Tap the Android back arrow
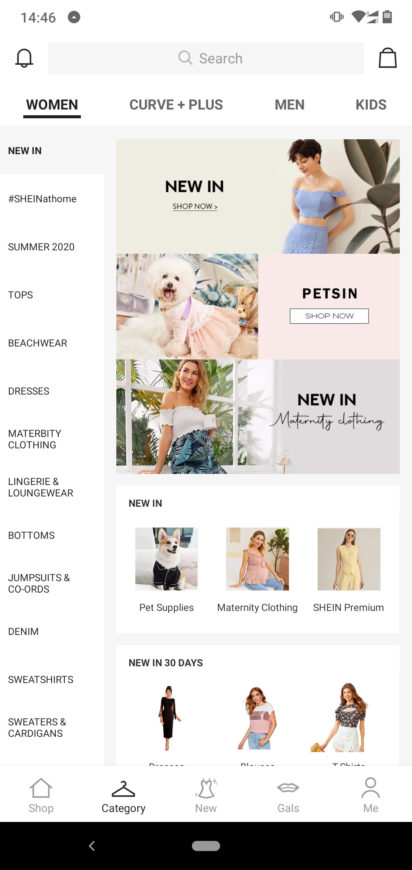 [92, 846]
